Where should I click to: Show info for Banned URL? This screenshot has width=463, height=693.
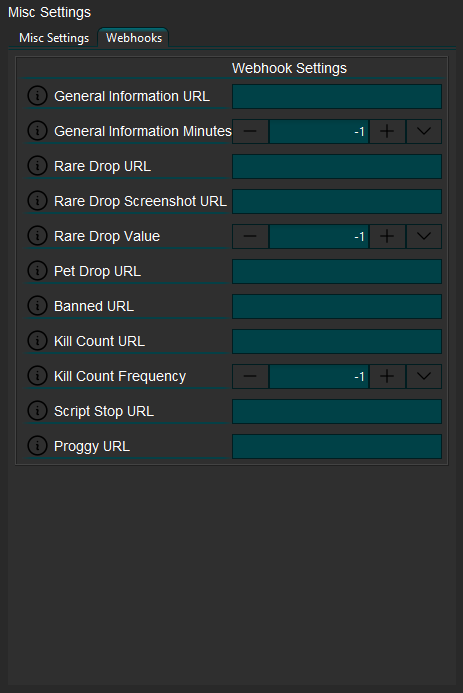37,306
